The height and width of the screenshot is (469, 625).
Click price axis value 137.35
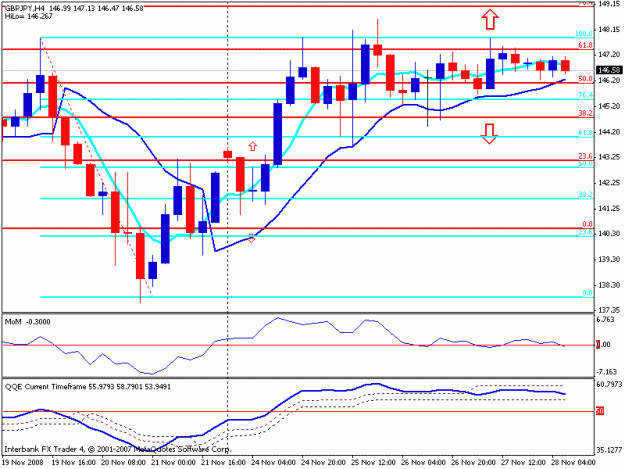pos(609,310)
